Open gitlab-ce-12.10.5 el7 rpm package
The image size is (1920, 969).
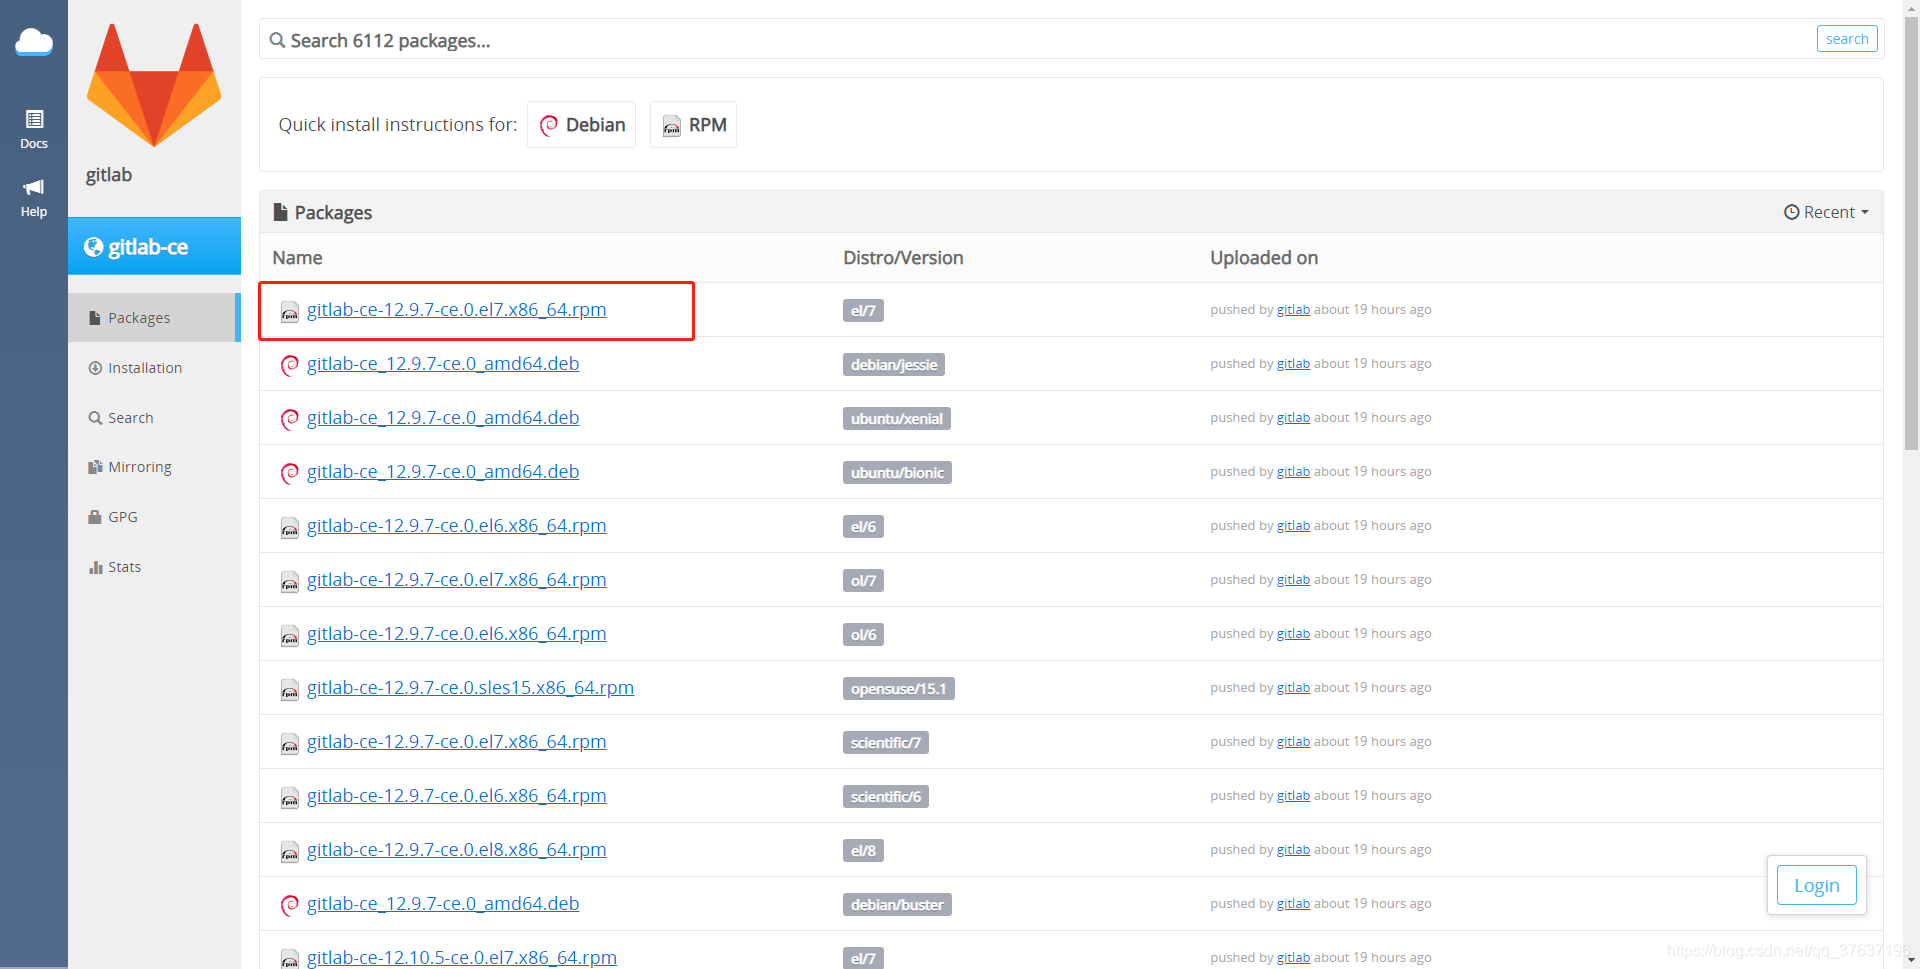[x=462, y=958]
